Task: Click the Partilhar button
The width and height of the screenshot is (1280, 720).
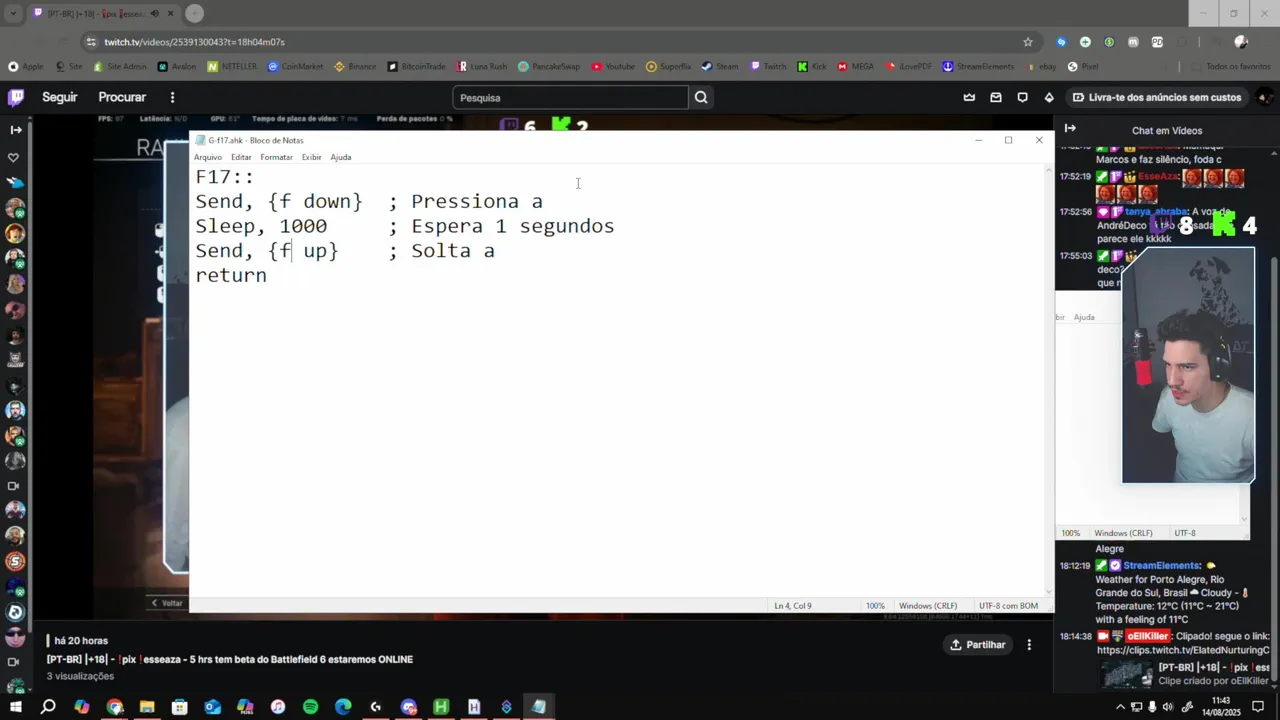Action: [977, 645]
